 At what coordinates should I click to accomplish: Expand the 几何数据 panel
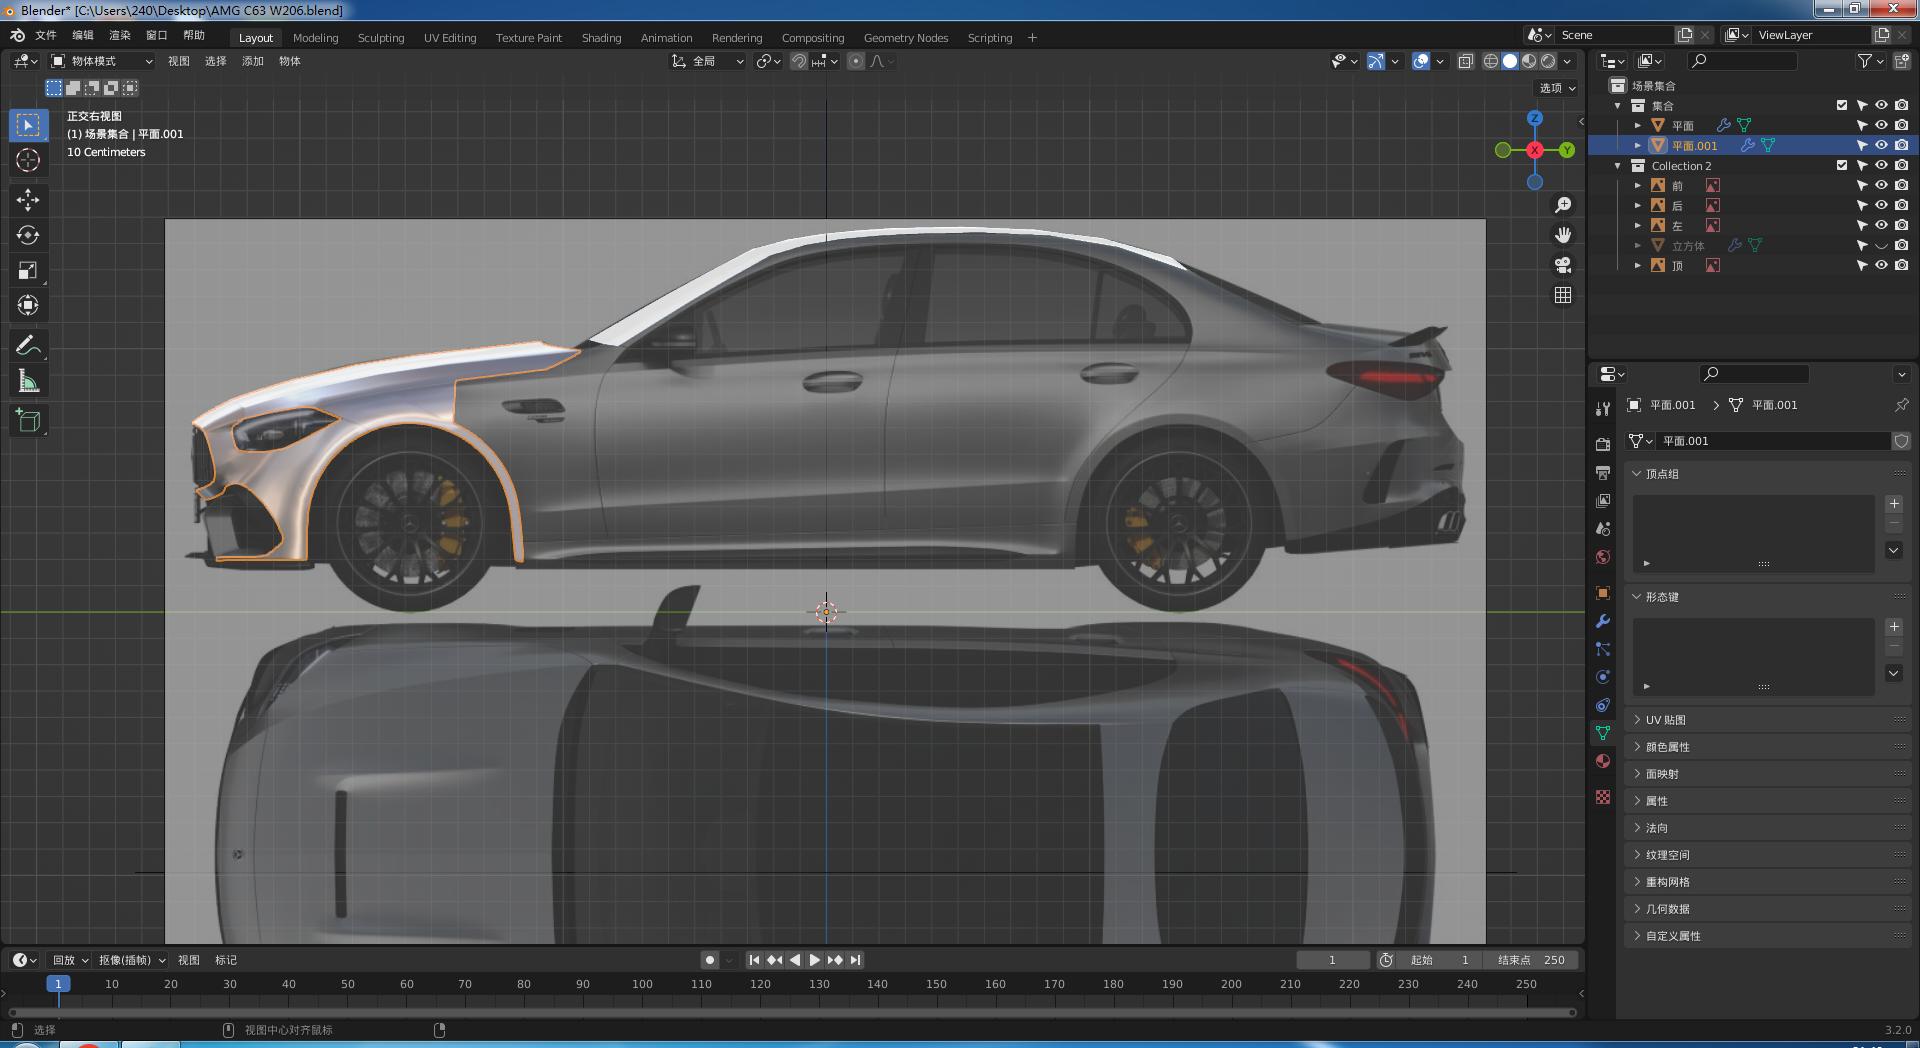click(1637, 909)
